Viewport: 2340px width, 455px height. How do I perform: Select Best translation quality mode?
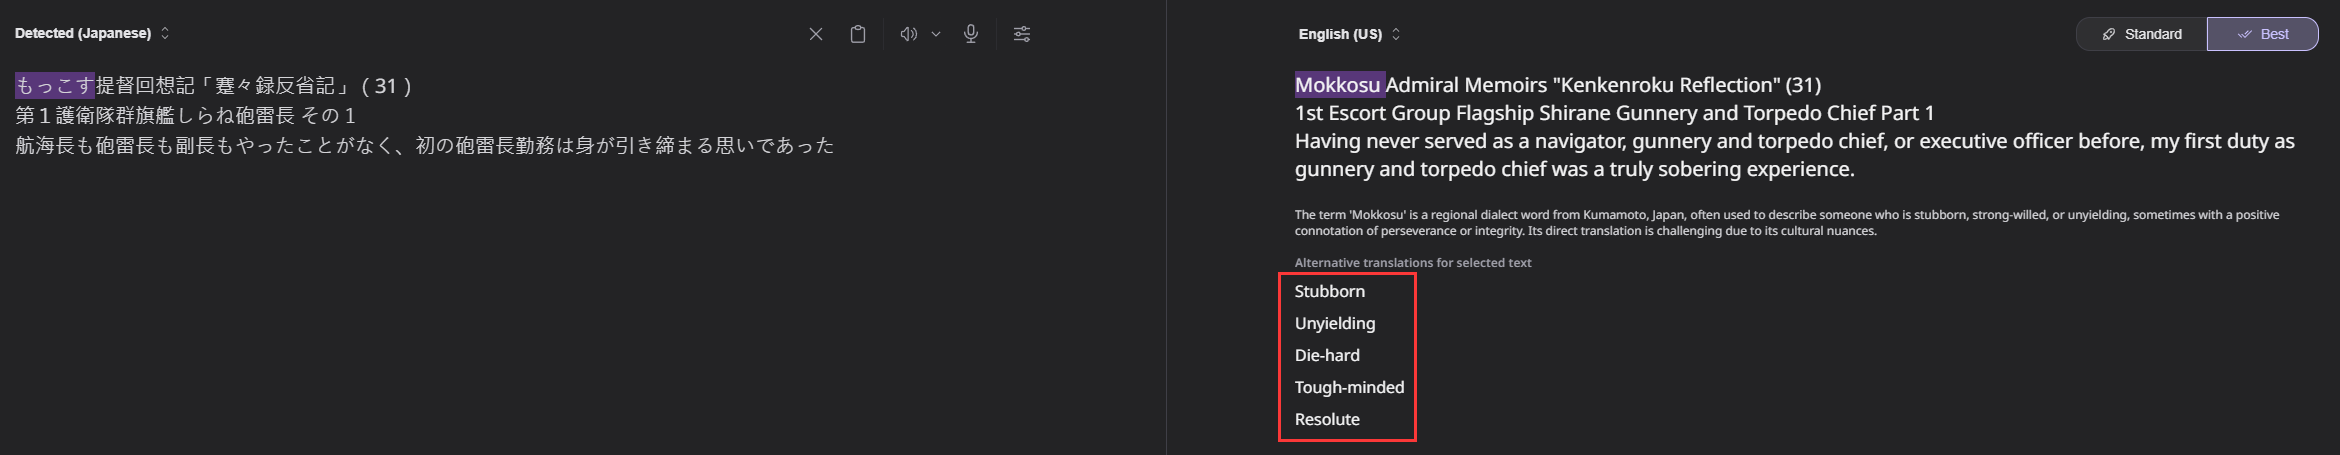coord(2263,34)
